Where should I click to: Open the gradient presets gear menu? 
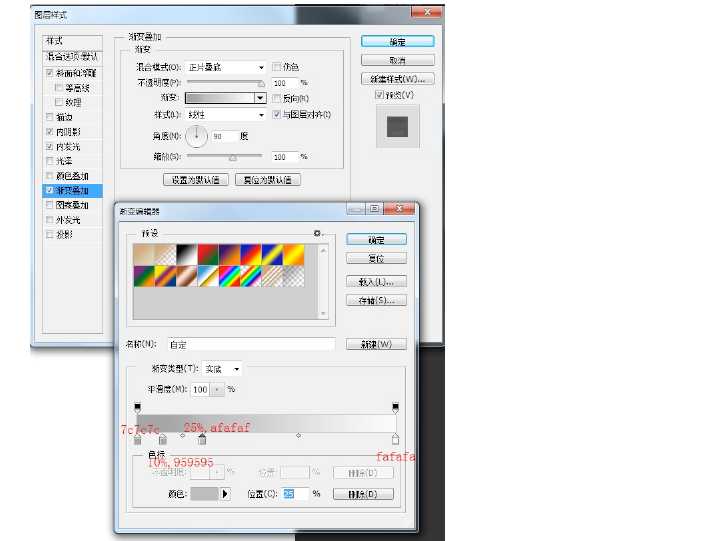(318, 233)
